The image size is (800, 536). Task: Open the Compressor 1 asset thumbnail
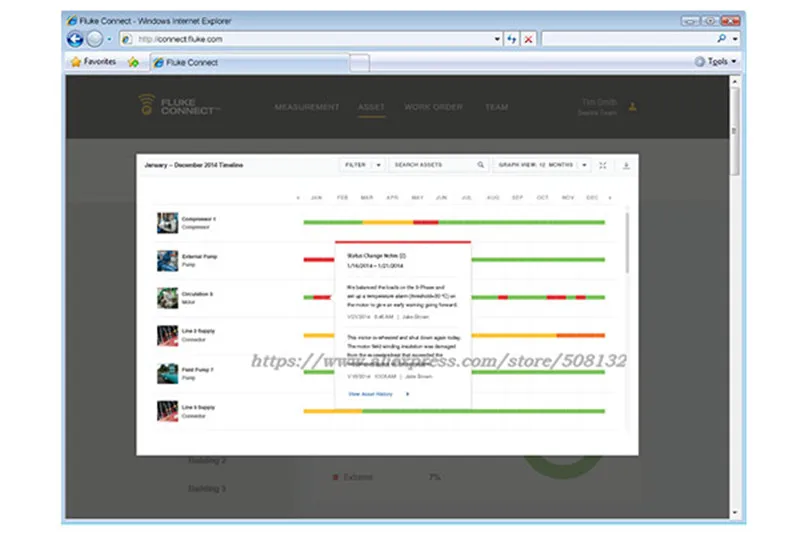167,223
